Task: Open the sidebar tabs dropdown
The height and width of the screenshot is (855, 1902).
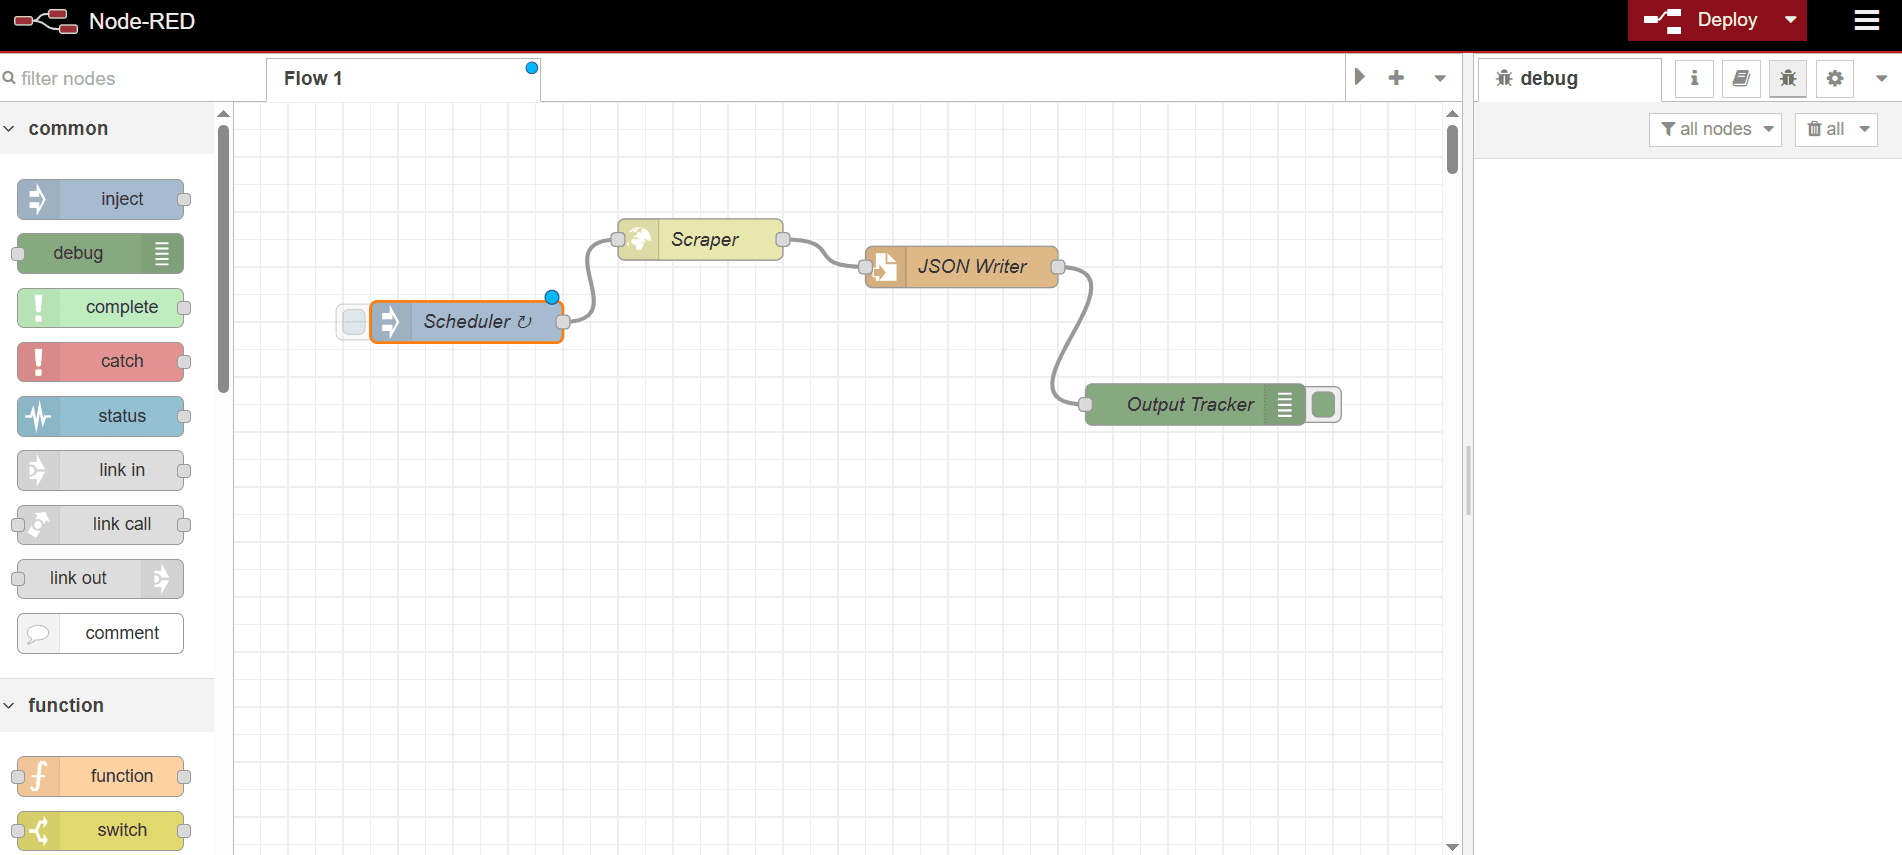Action: click(x=1881, y=78)
